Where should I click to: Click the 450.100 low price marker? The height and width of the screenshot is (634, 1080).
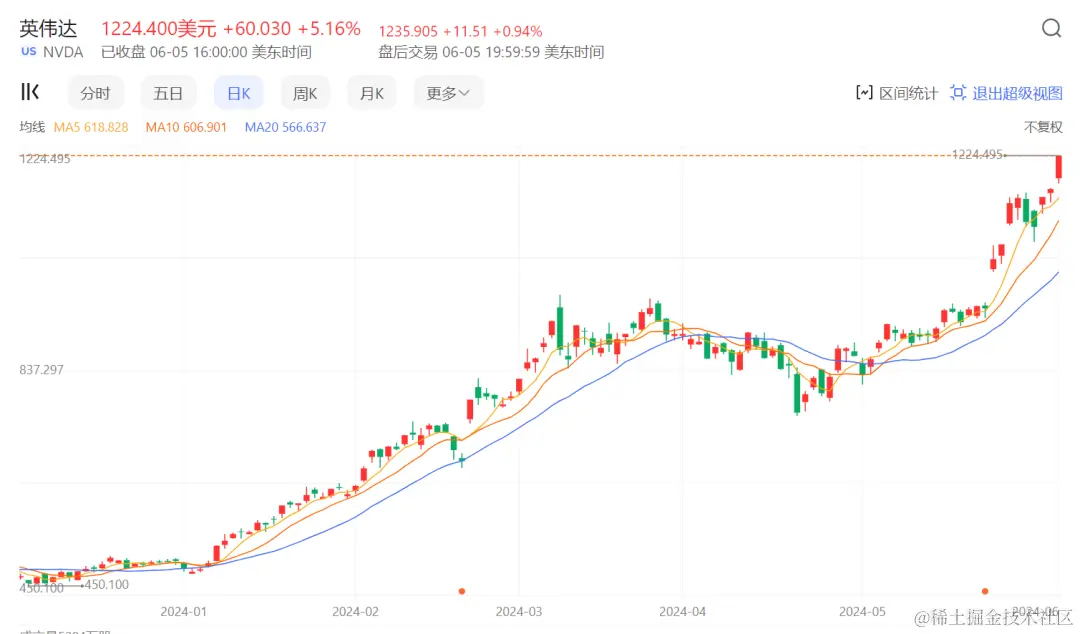coord(107,584)
